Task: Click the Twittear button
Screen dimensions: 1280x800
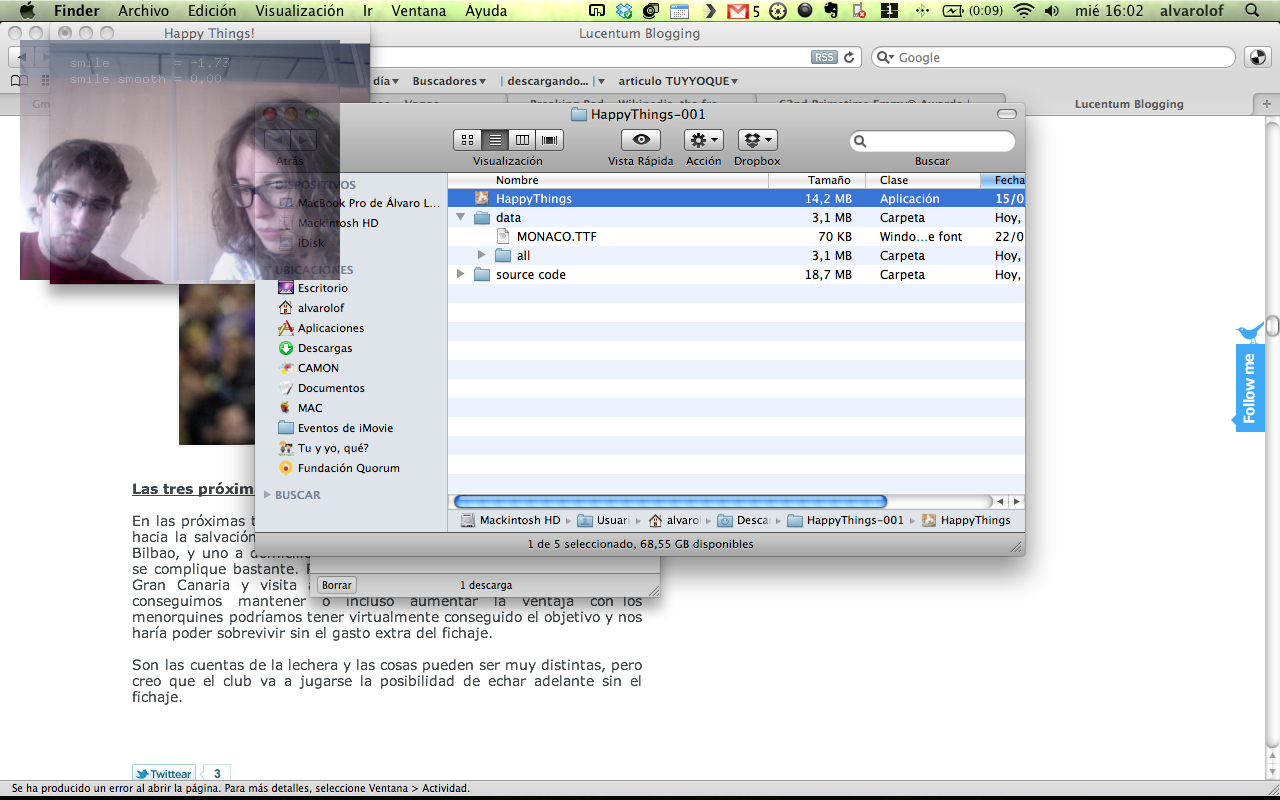Action: pyautogui.click(x=163, y=774)
